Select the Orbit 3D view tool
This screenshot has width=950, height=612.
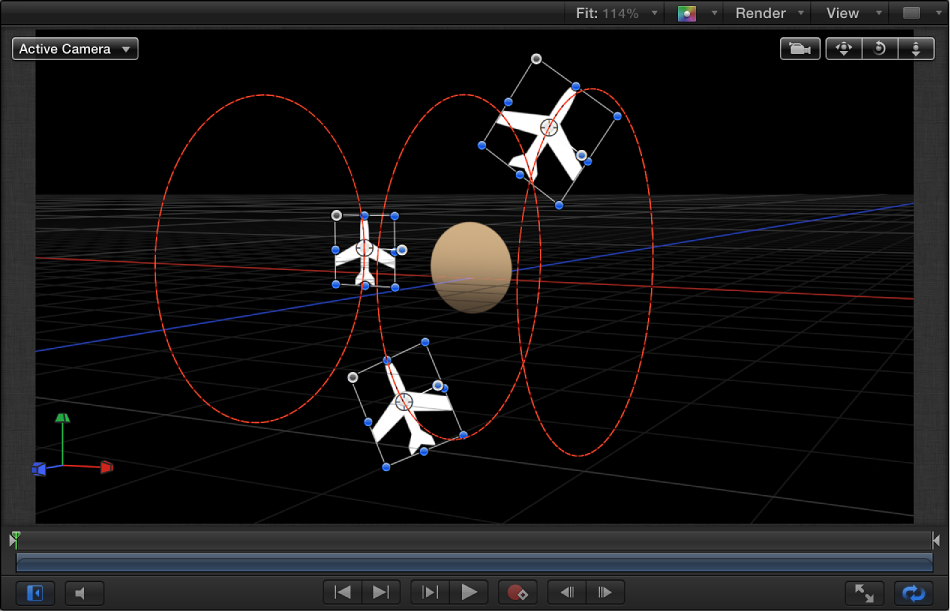880,48
